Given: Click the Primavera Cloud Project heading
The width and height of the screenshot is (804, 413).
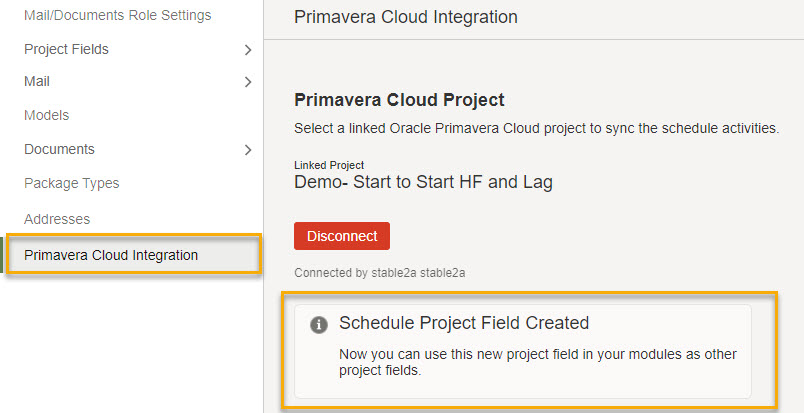Looking at the screenshot, I should coord(399,100).
